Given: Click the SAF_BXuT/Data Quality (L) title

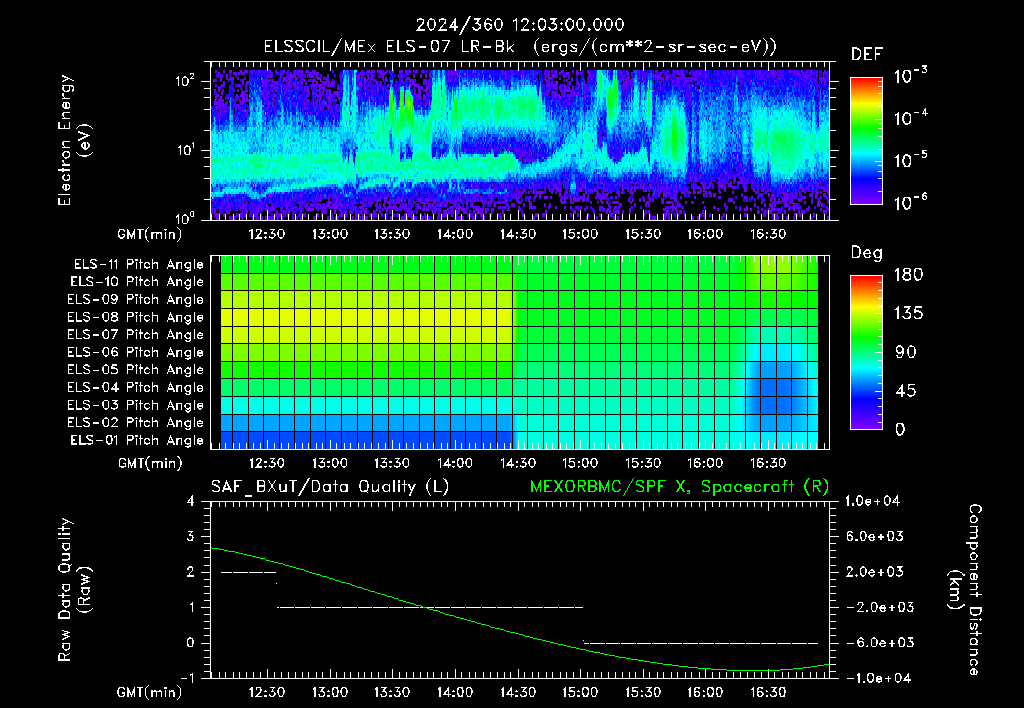Looking at the screenshot, I should 330,487.
